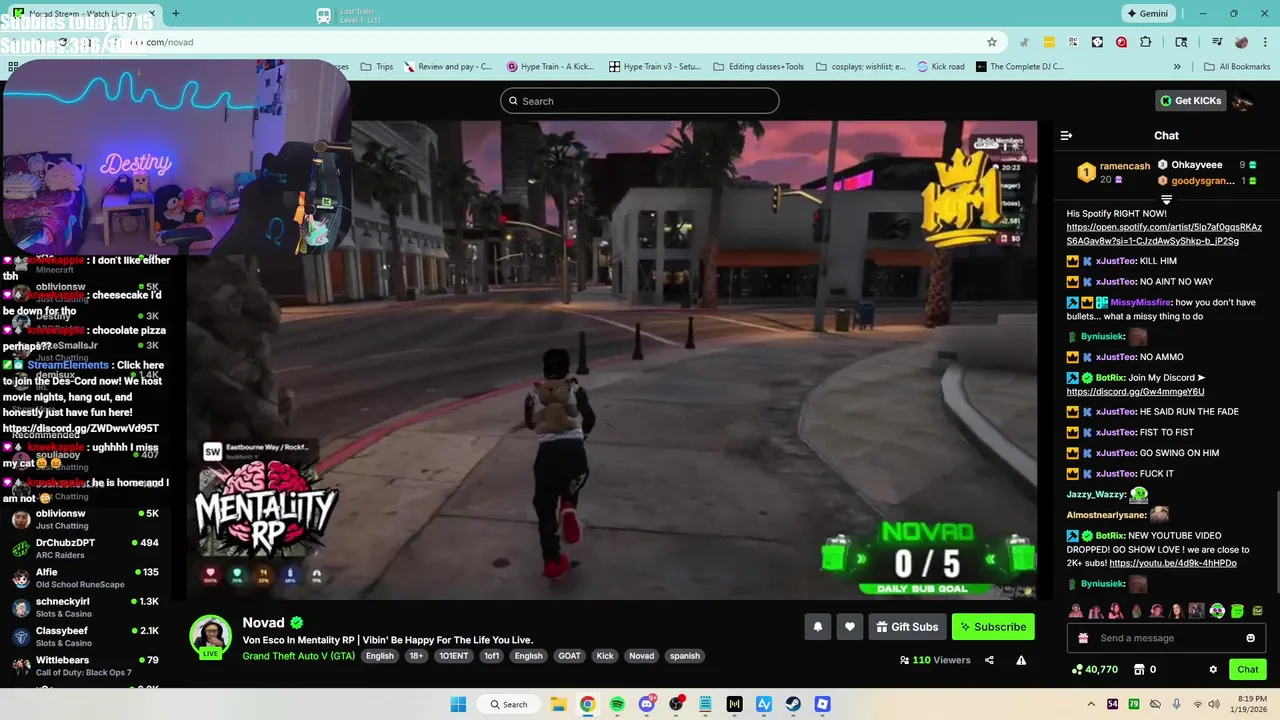Click Almostnearlysane username in chat
Image resolution: width=1280 pixels, height=720 pixels.
(1106, 515)
